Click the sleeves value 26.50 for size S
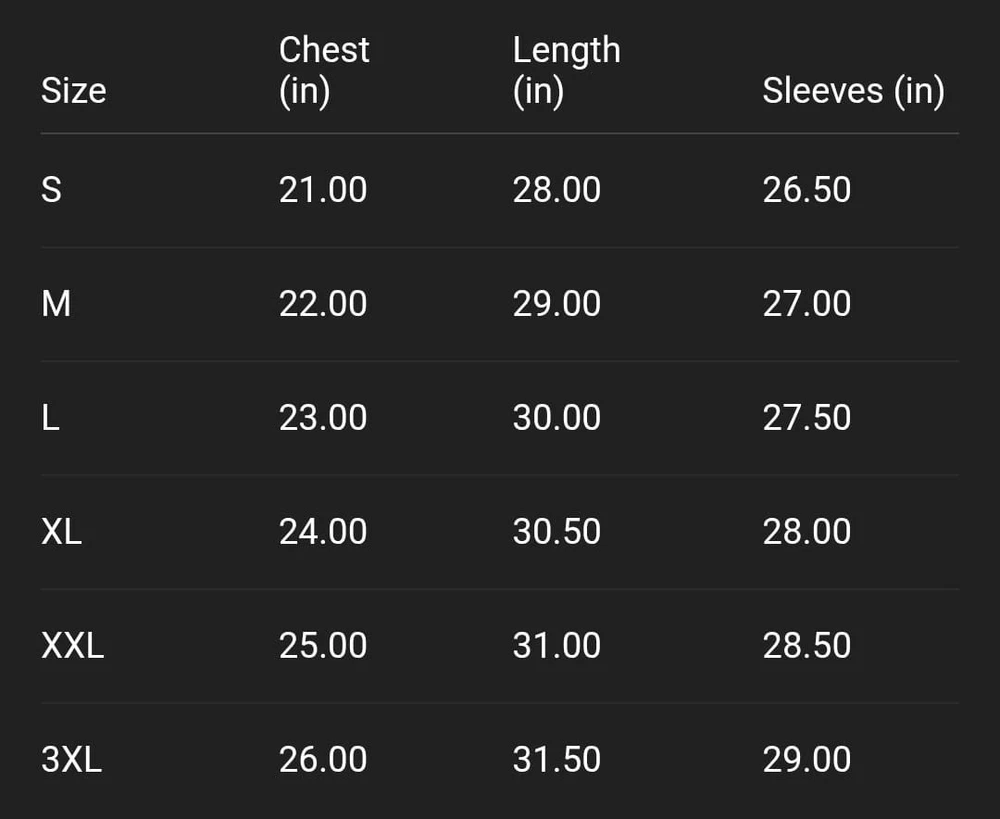The width and height of the screenshot is (1000, 819). 807,189
